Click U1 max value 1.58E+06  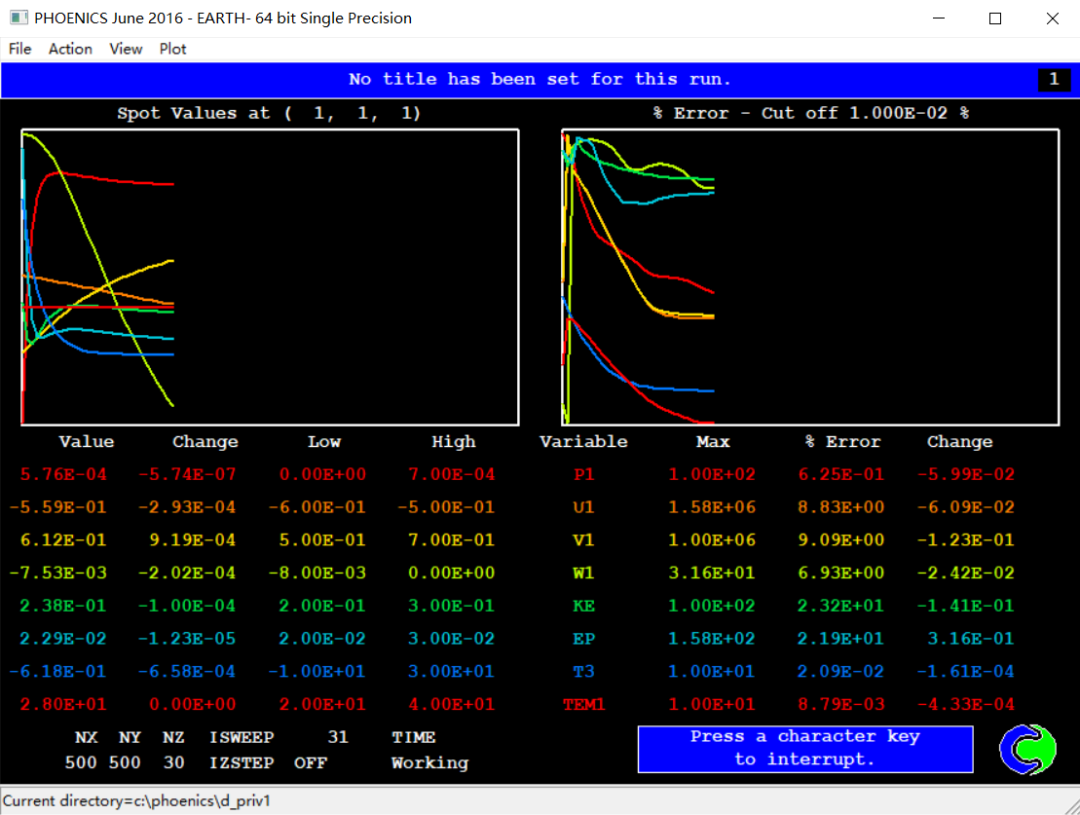(x=712, y=508)
